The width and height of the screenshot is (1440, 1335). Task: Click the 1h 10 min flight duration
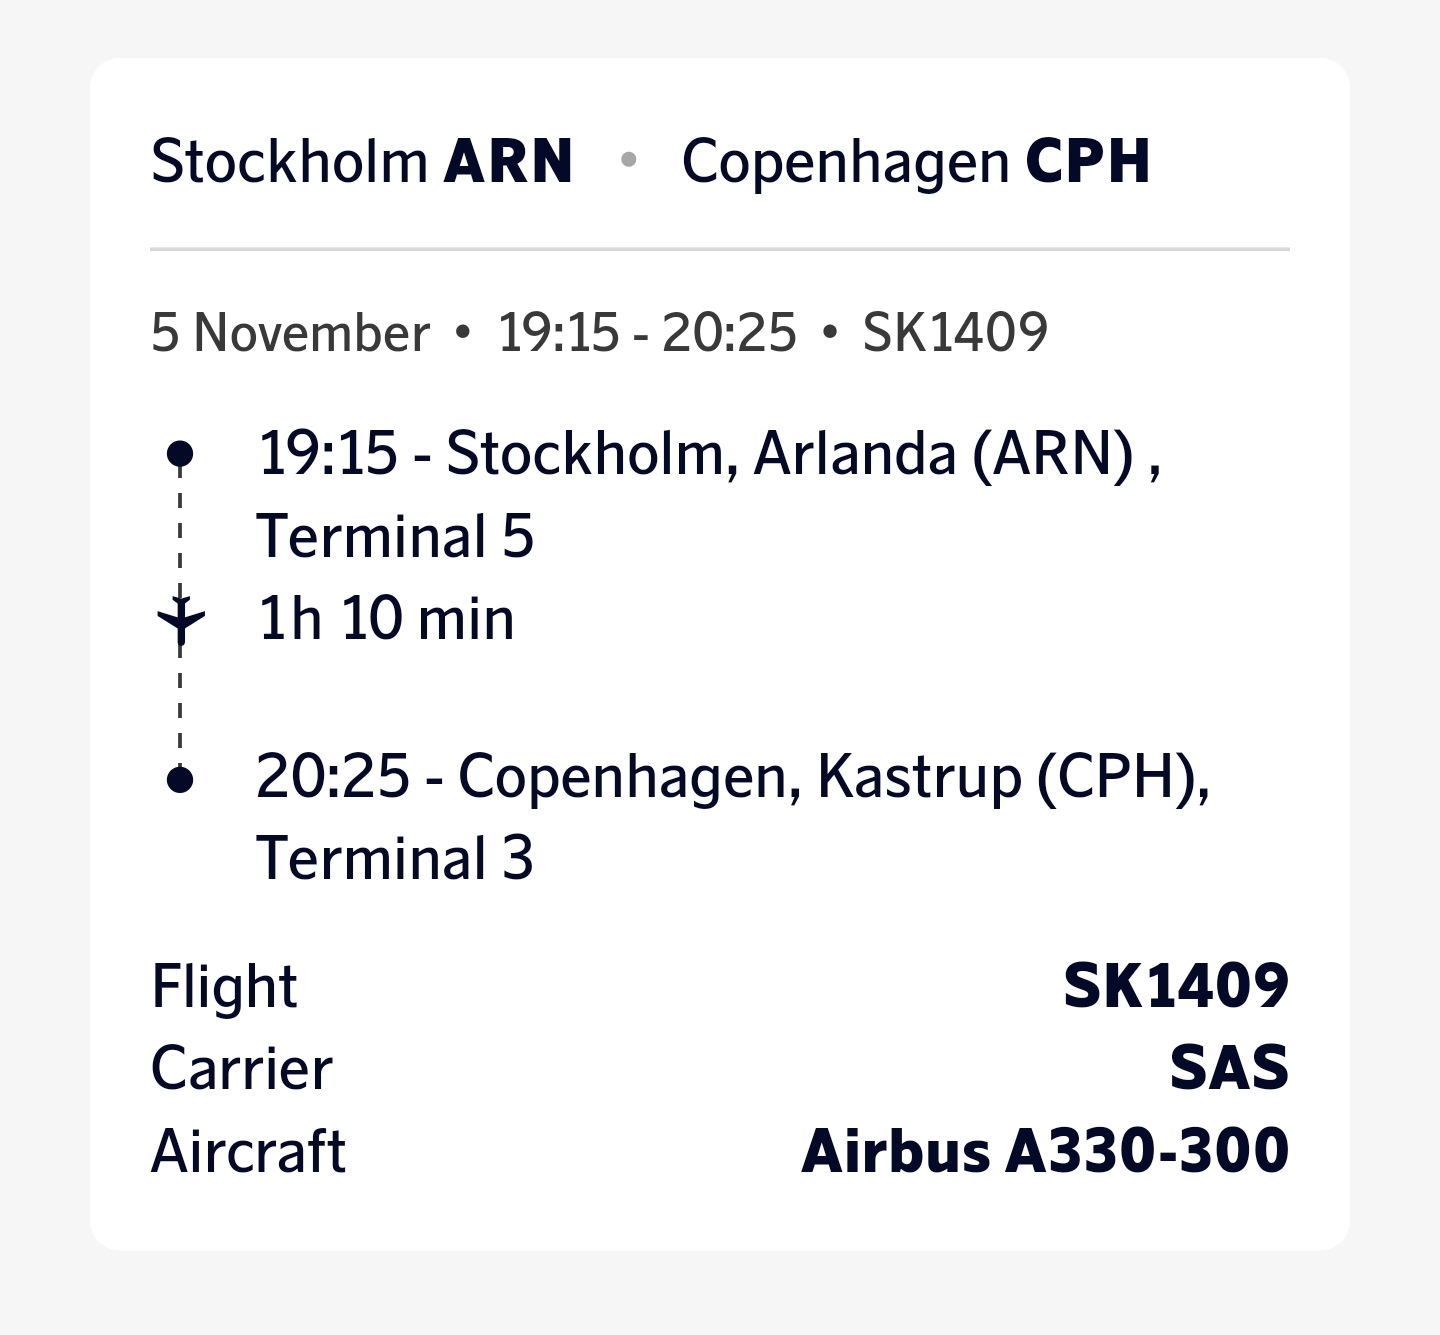(386, 619)
